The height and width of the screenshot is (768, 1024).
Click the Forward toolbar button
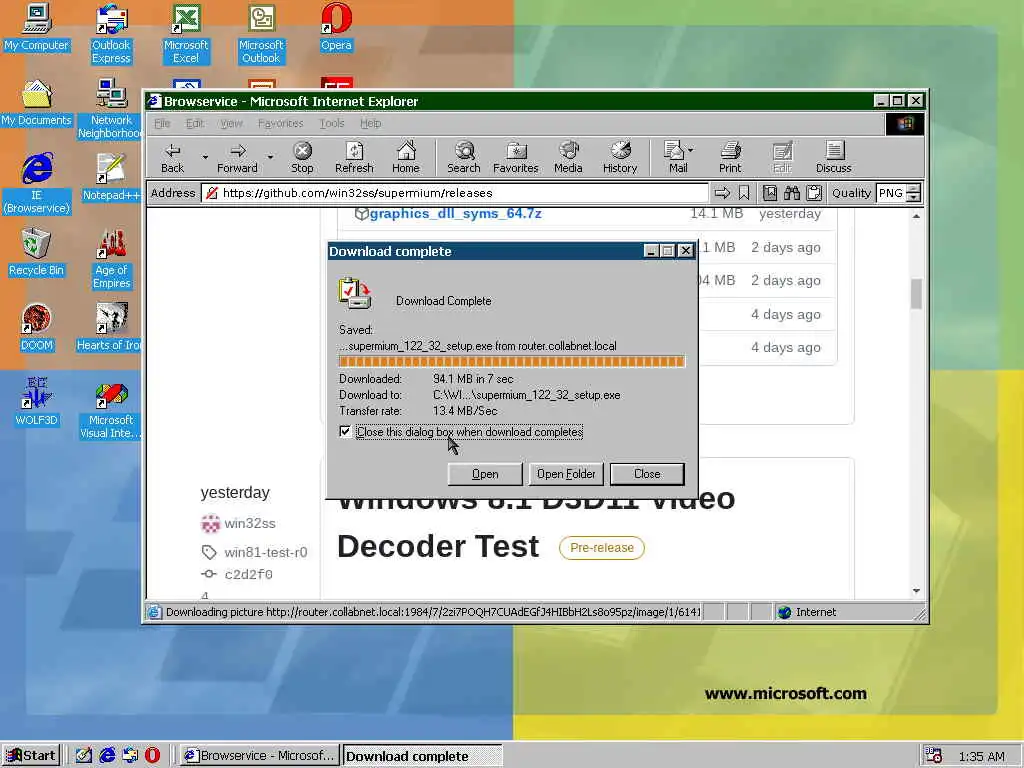(237, 157)
